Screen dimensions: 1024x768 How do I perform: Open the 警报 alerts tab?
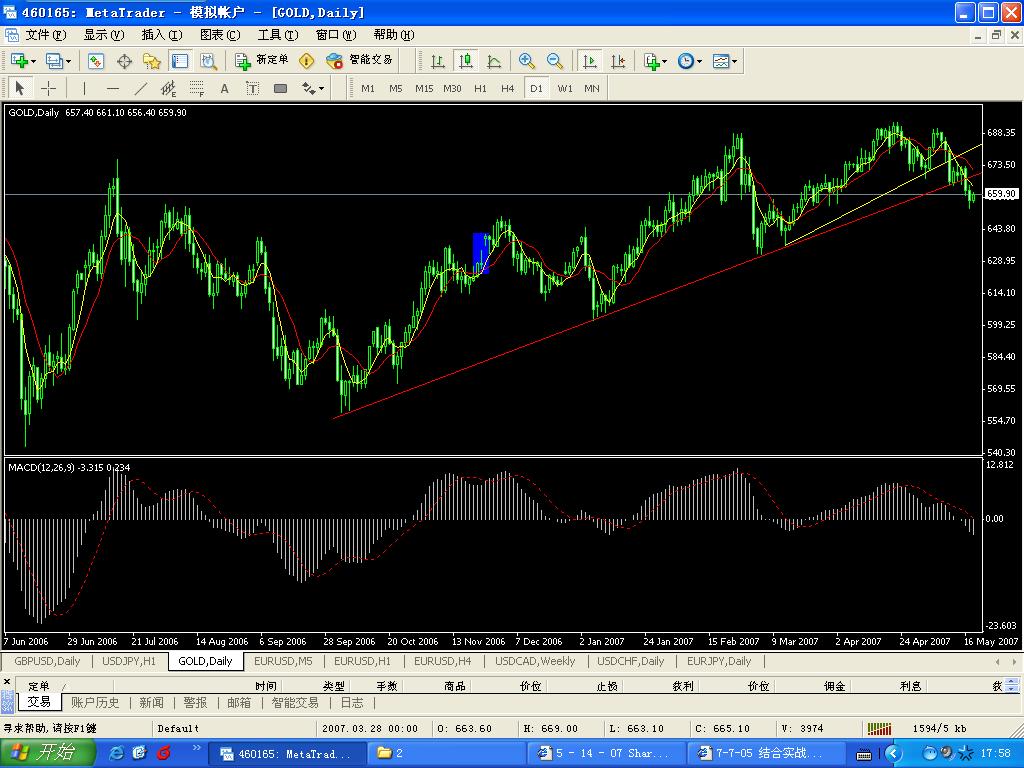(x=195, y=703)
